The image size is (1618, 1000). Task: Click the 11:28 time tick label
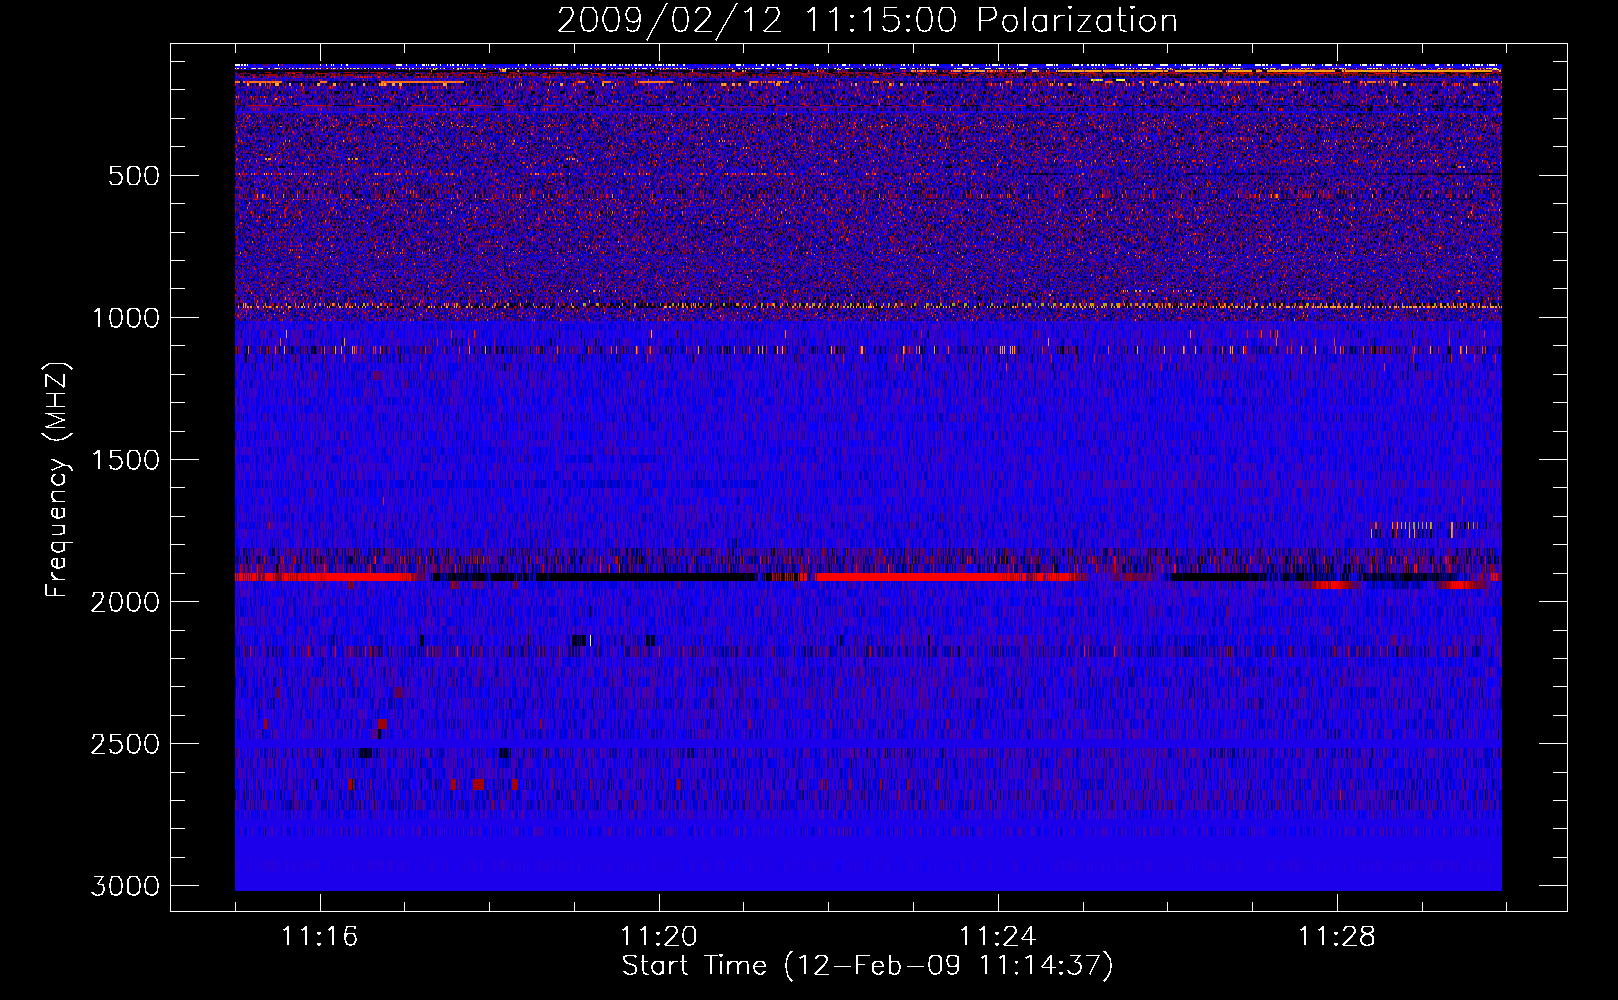[x=1337, y=937]
